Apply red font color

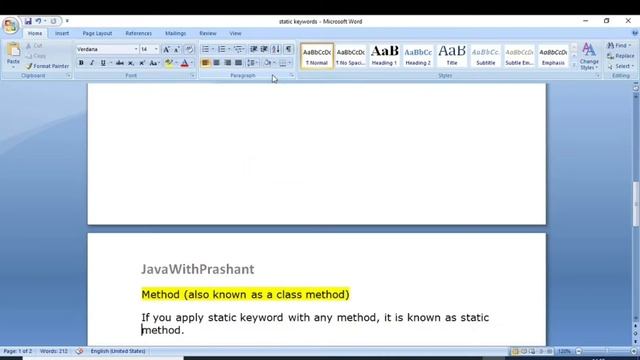coord(184,63)
